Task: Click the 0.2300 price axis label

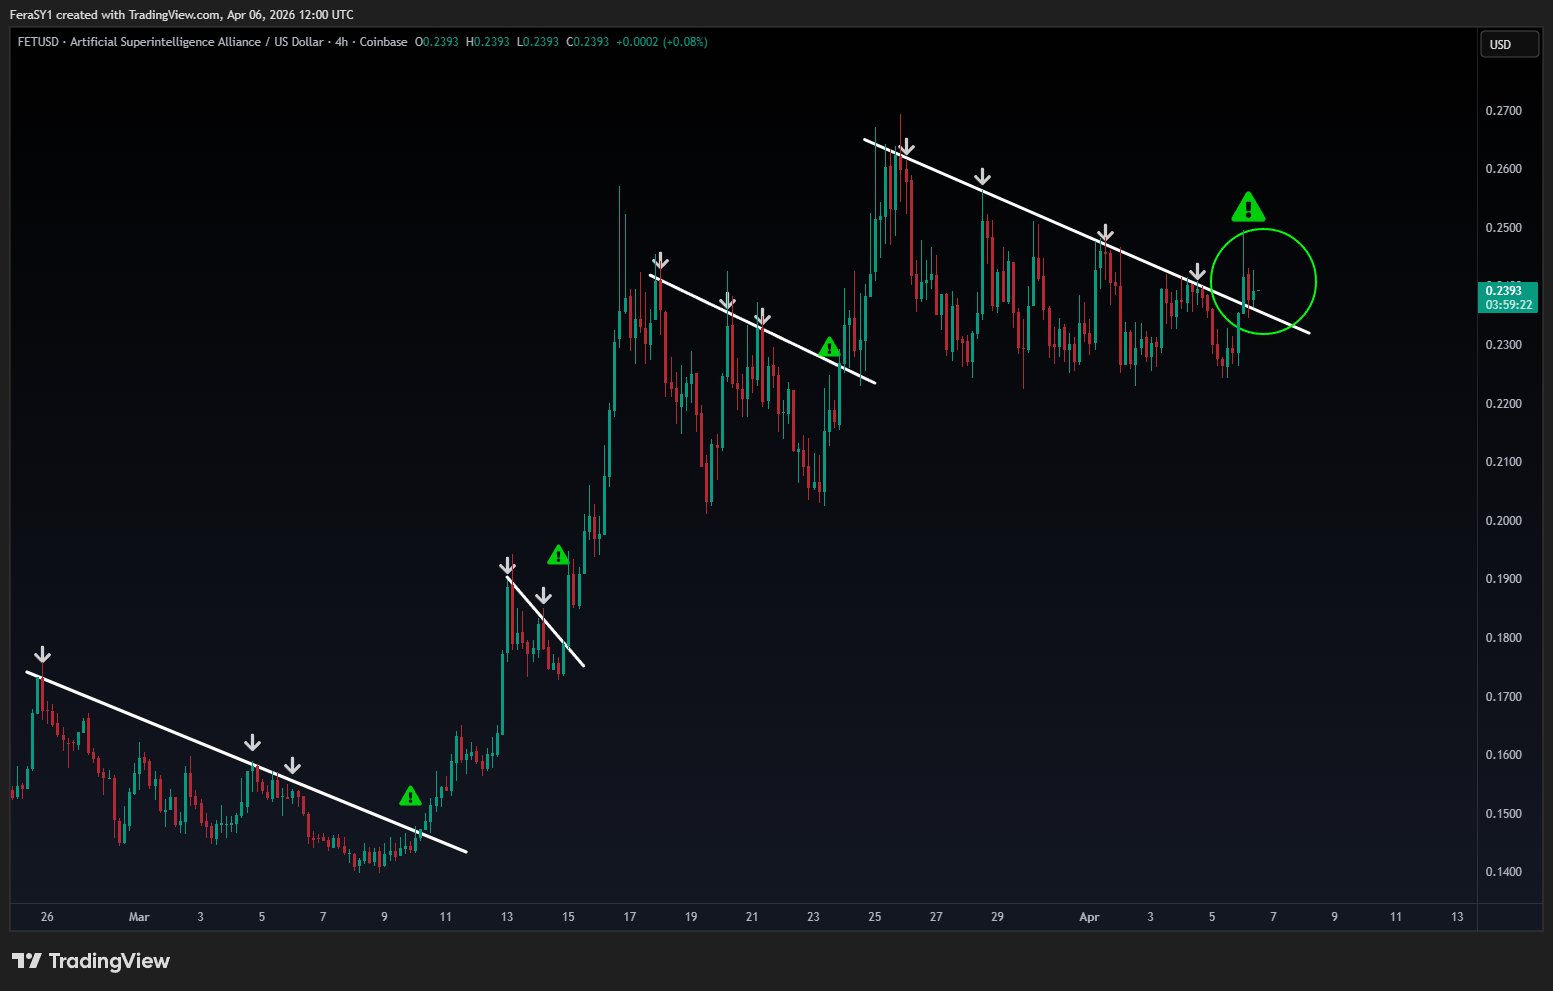Action: pos(1504,345)
